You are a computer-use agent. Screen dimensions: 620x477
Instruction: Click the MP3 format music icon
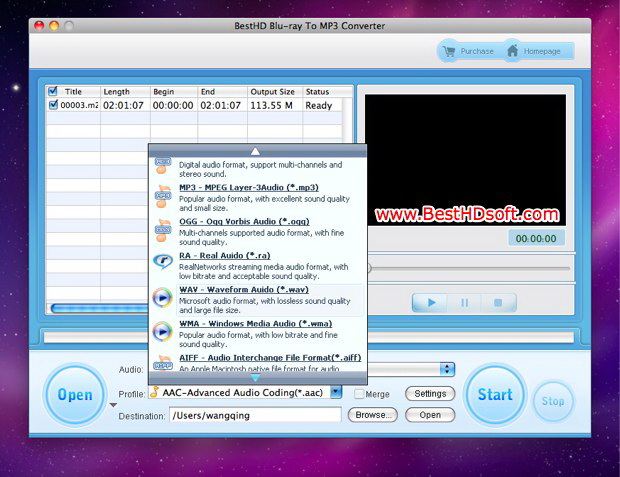click(163, 196)
